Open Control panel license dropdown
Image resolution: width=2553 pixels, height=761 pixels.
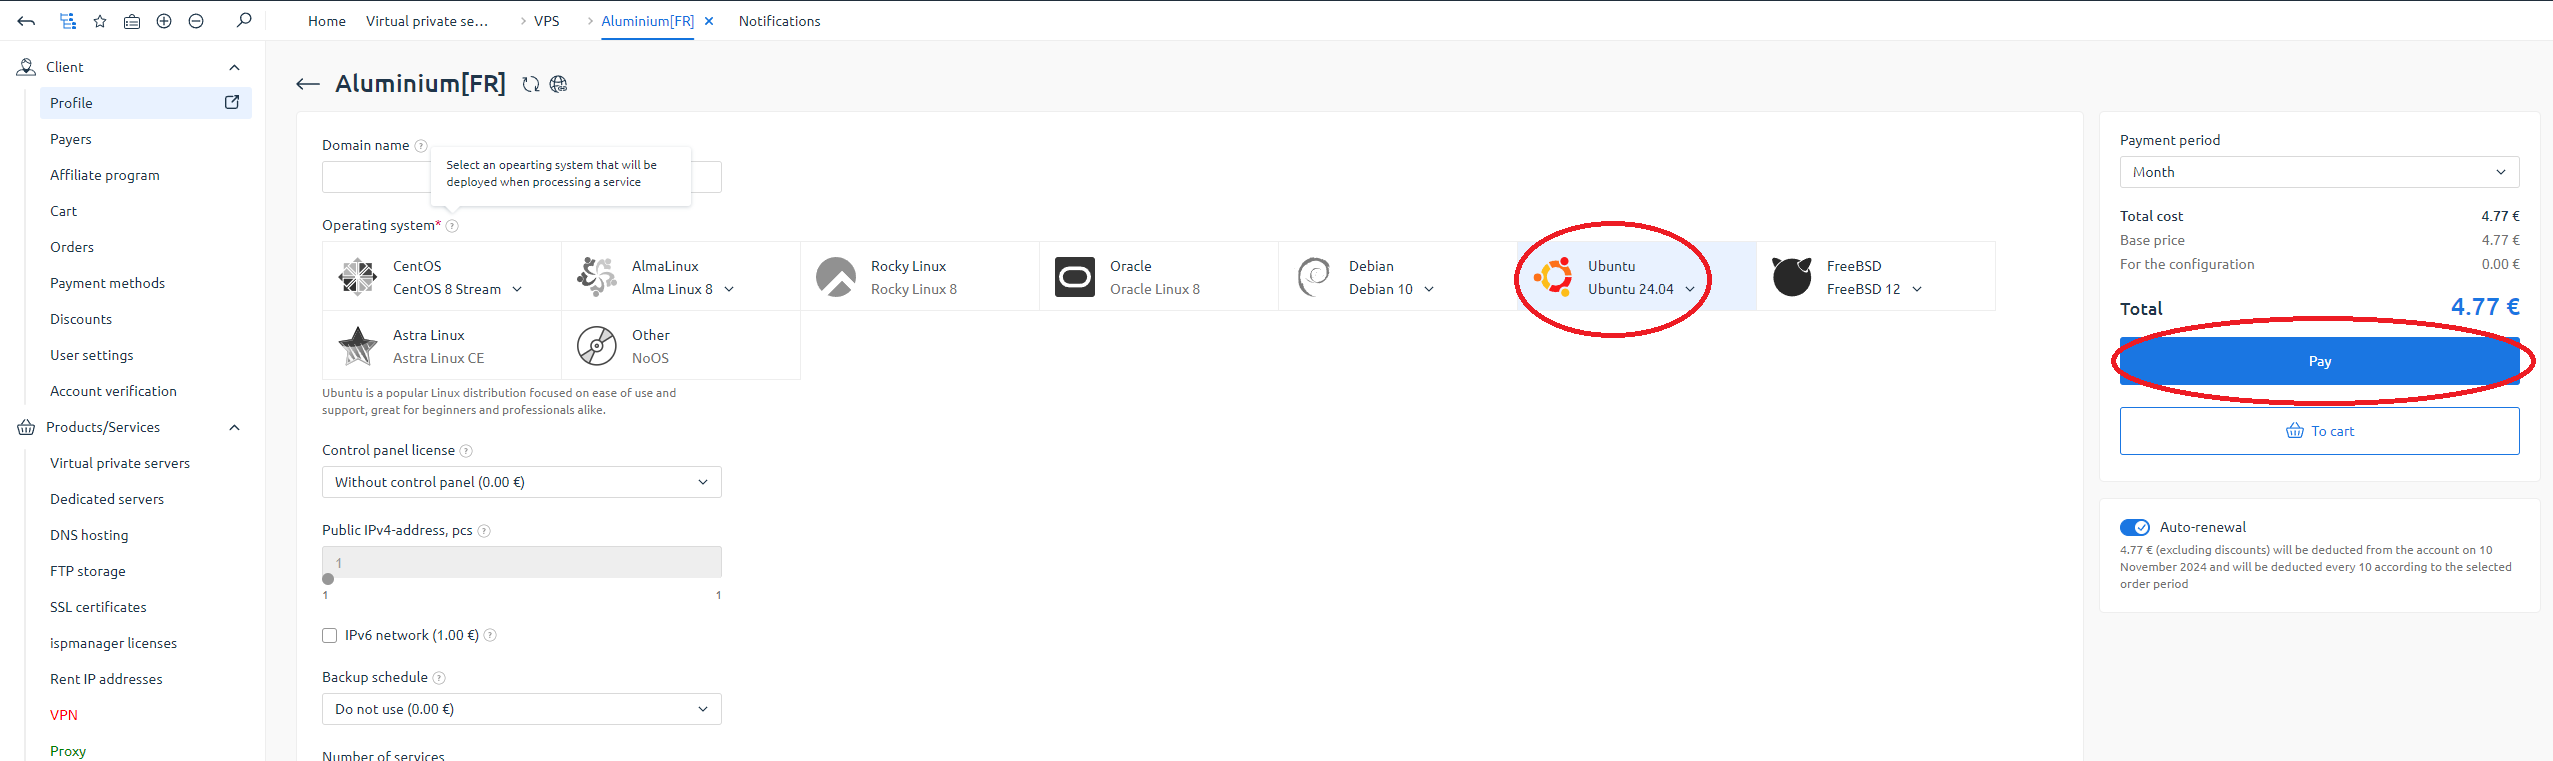pyautogui.click(x=522, y=482)
